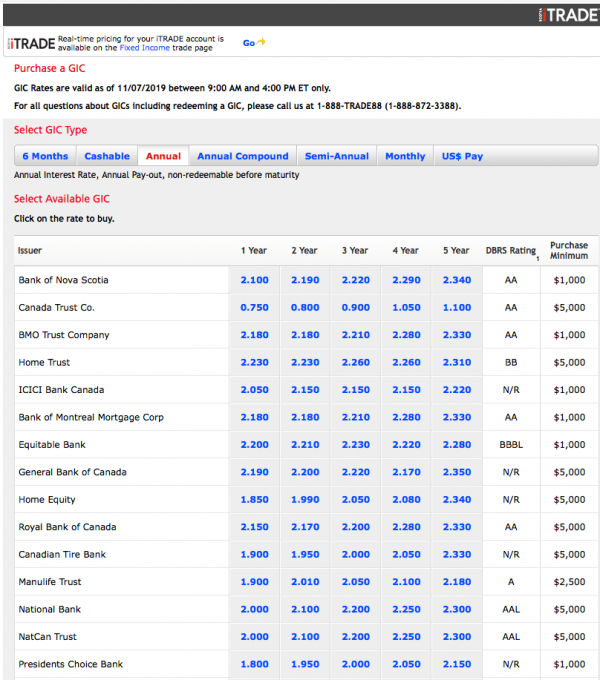
Task: Click Canada Trust Co. 1 Year rate 0.750
Action: click(x=254, y=308)
